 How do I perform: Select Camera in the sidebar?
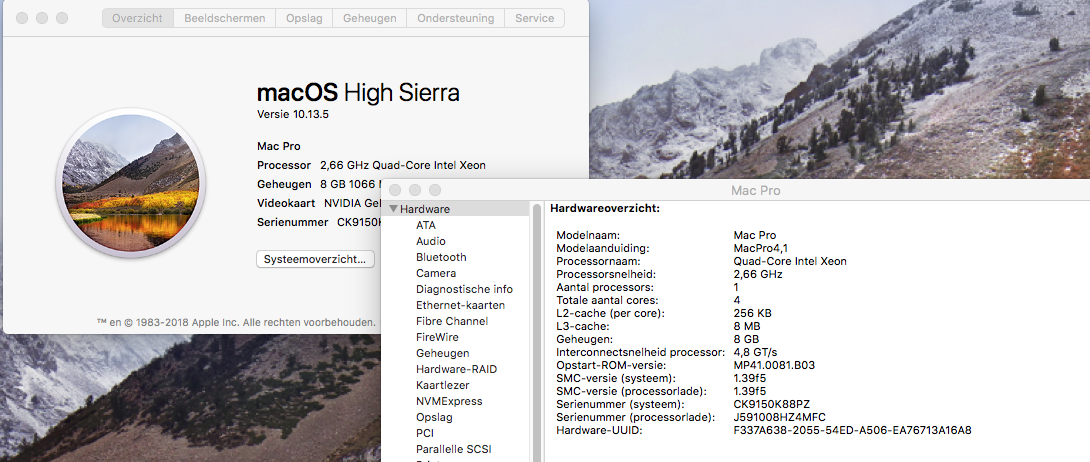click(436, 273)
